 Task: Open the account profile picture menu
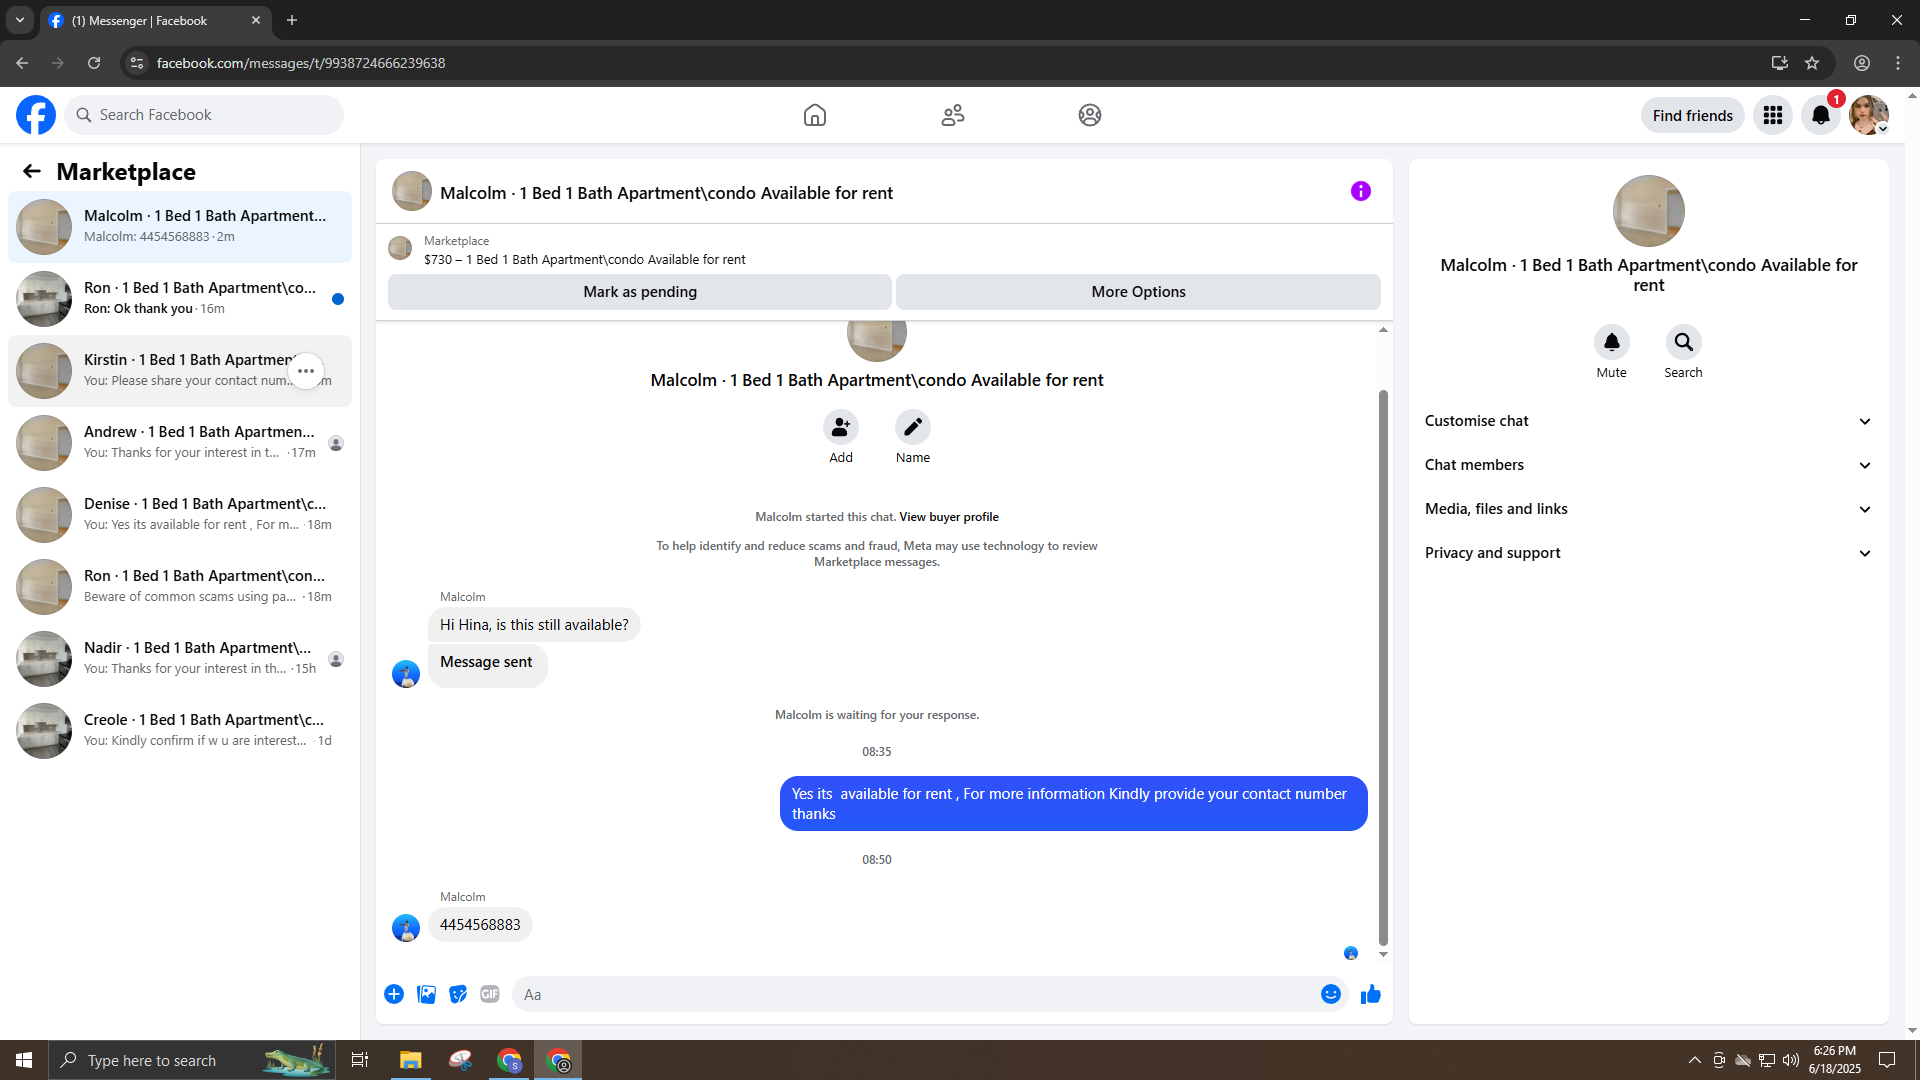tap(1869, 115)
